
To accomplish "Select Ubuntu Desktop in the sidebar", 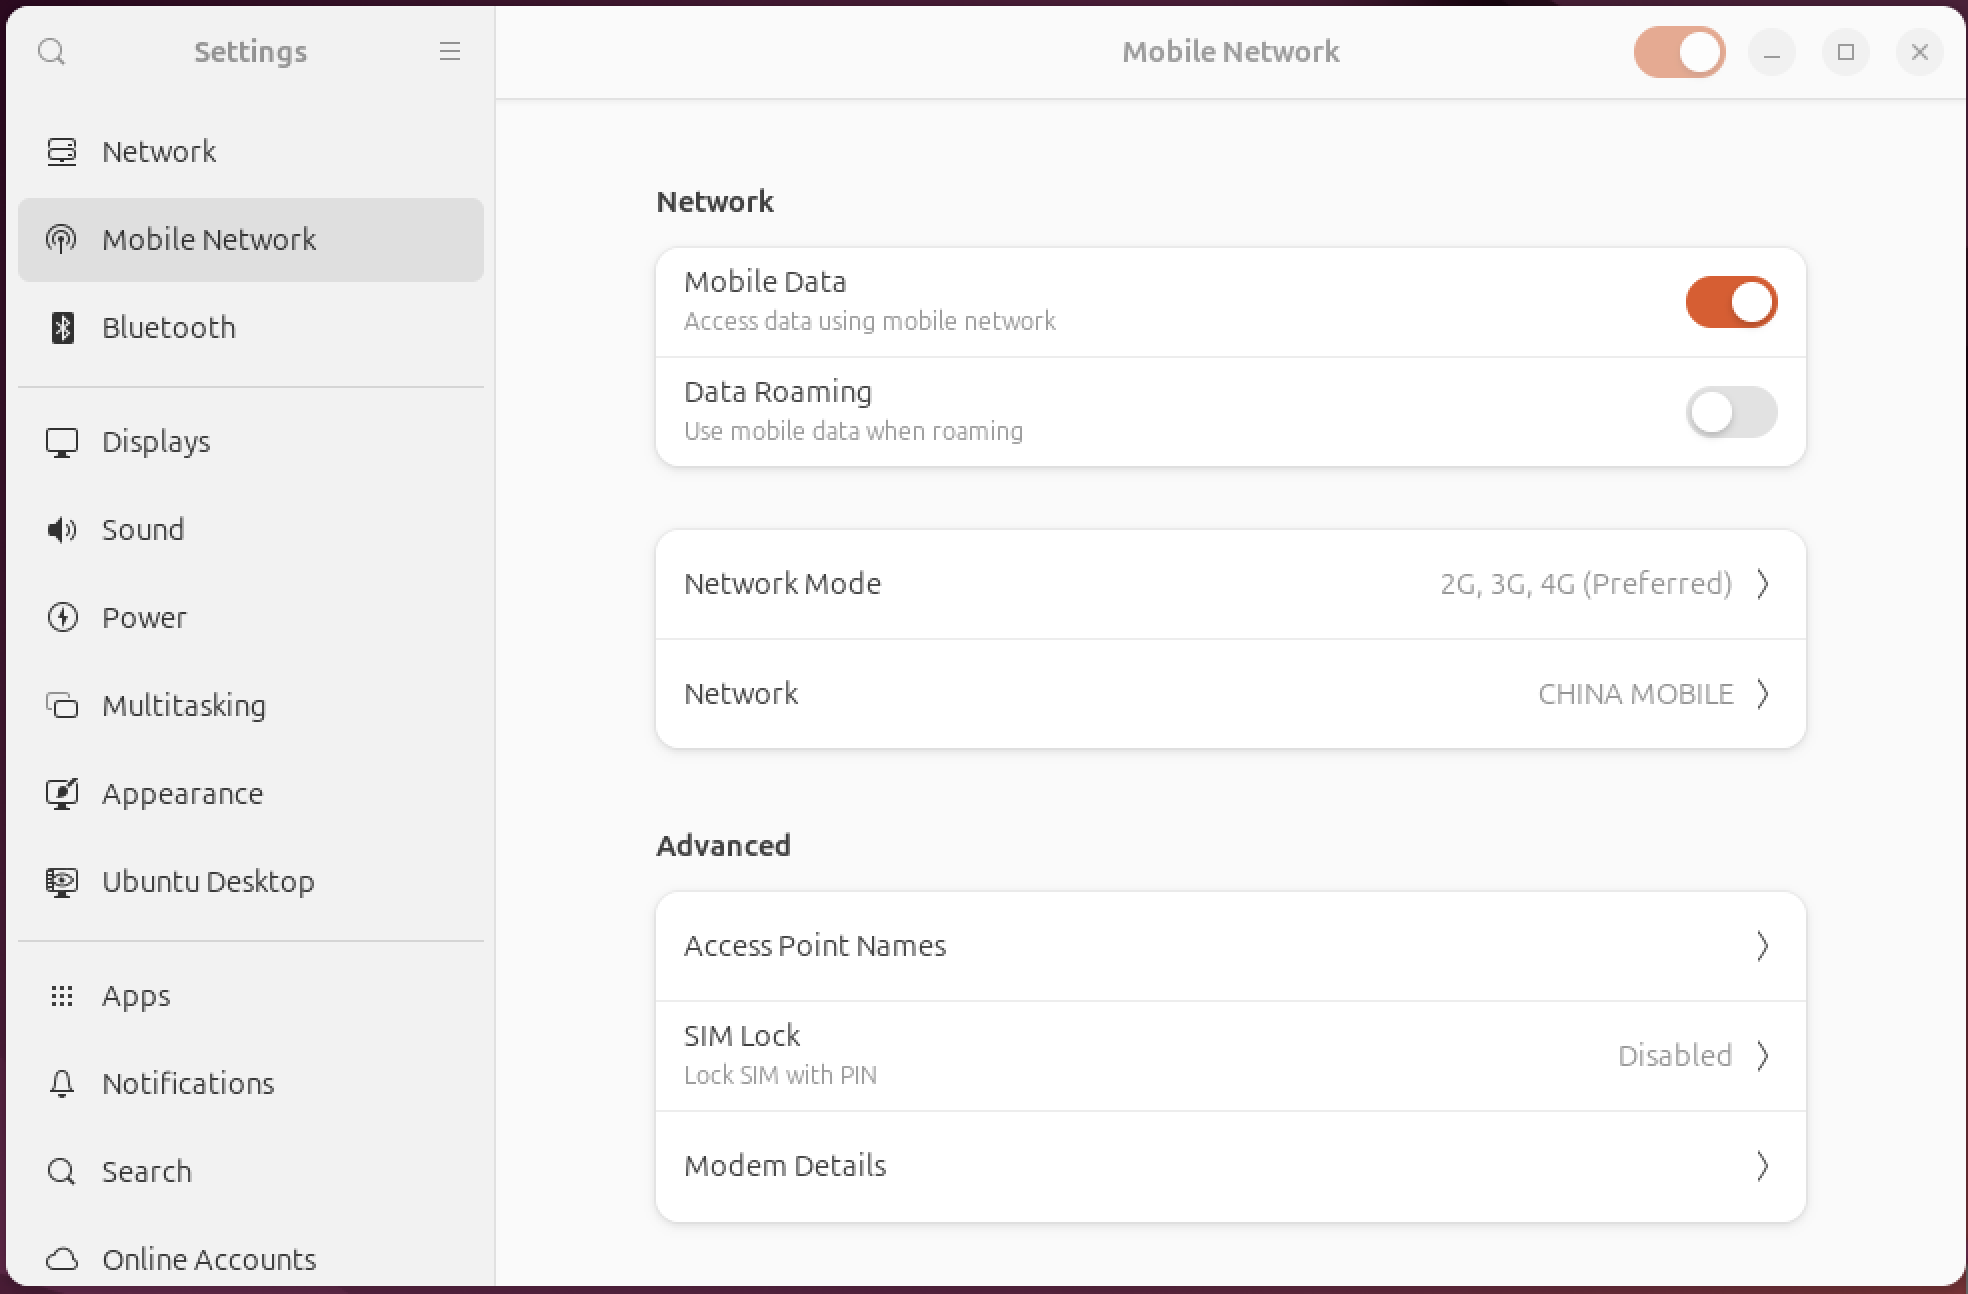I will (208, 881).
